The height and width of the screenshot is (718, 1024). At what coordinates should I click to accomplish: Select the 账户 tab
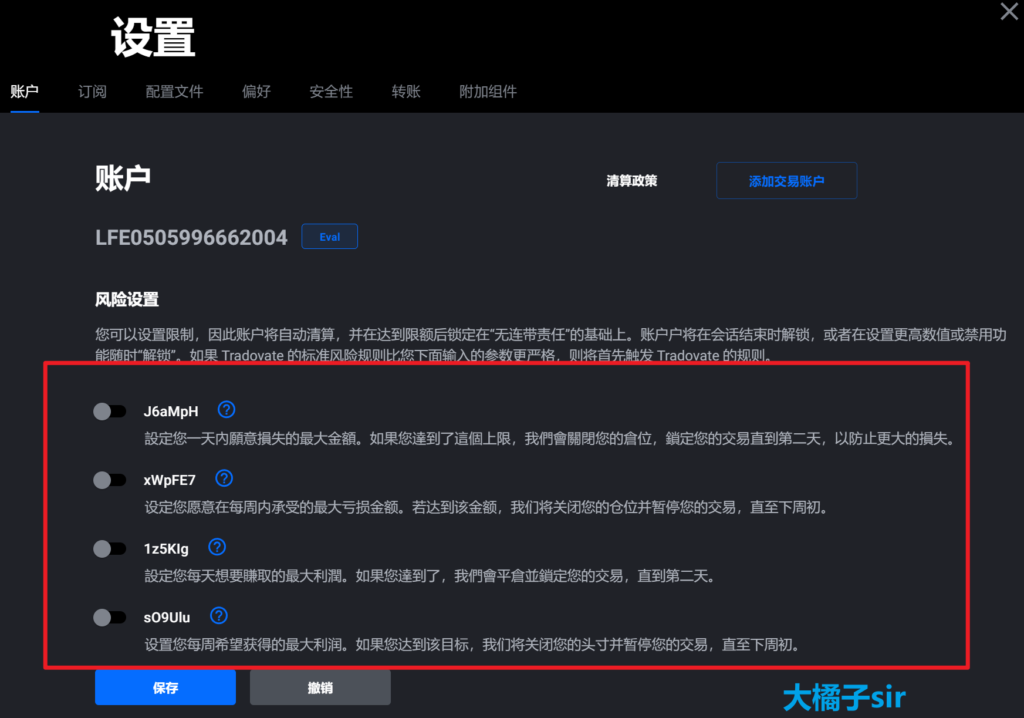(x=24, y=92)
